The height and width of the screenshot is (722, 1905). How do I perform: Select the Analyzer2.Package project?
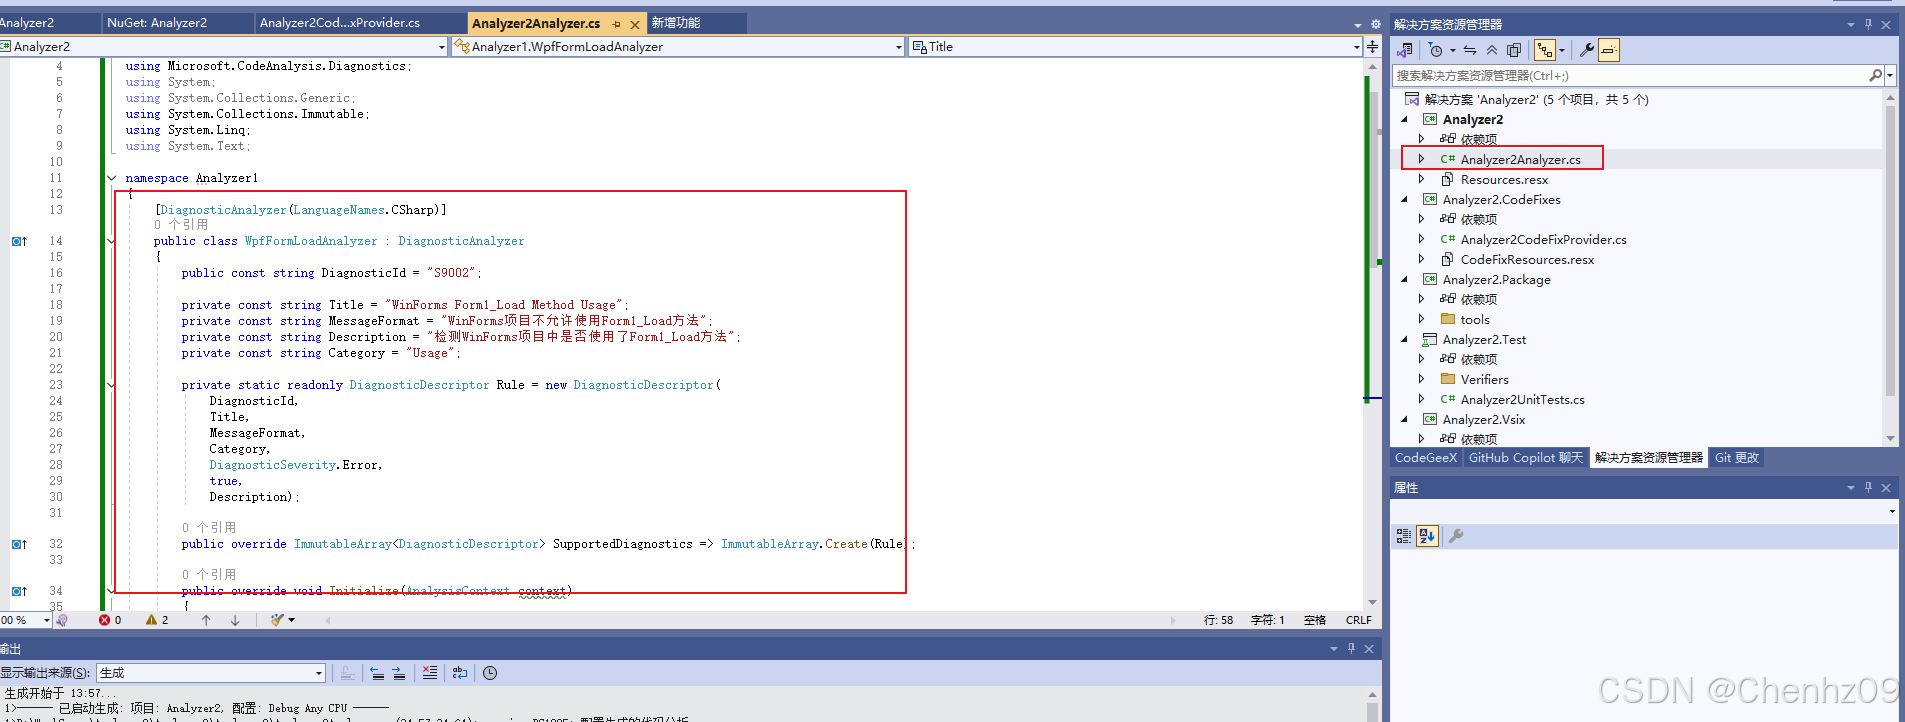click(x=1496, y=280)
